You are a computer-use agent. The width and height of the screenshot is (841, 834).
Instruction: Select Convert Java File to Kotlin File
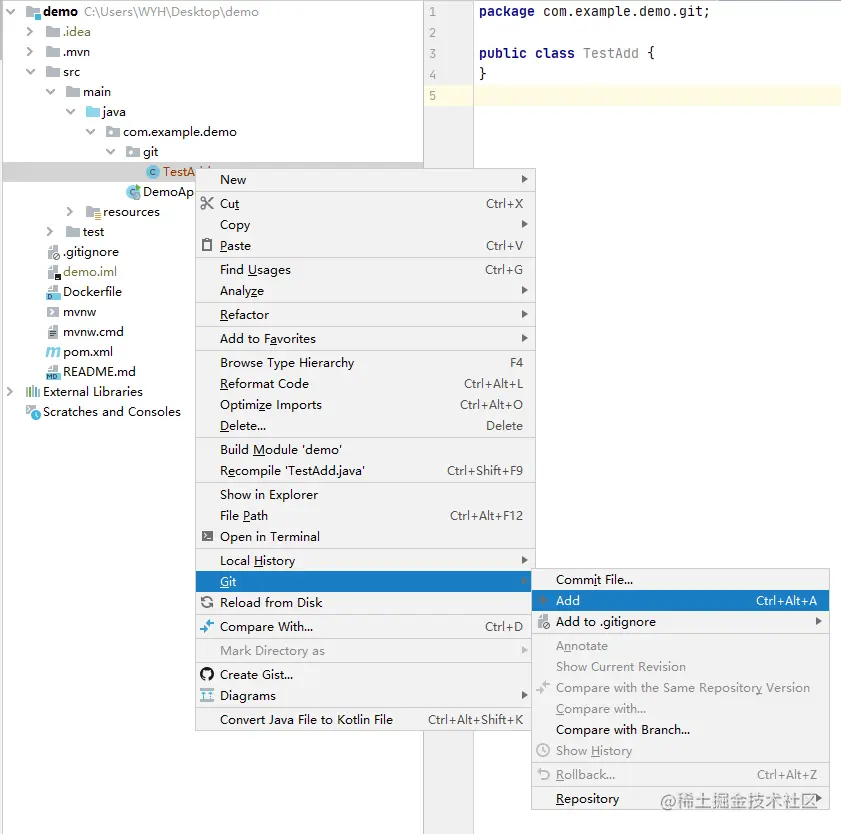coord(364,719)
